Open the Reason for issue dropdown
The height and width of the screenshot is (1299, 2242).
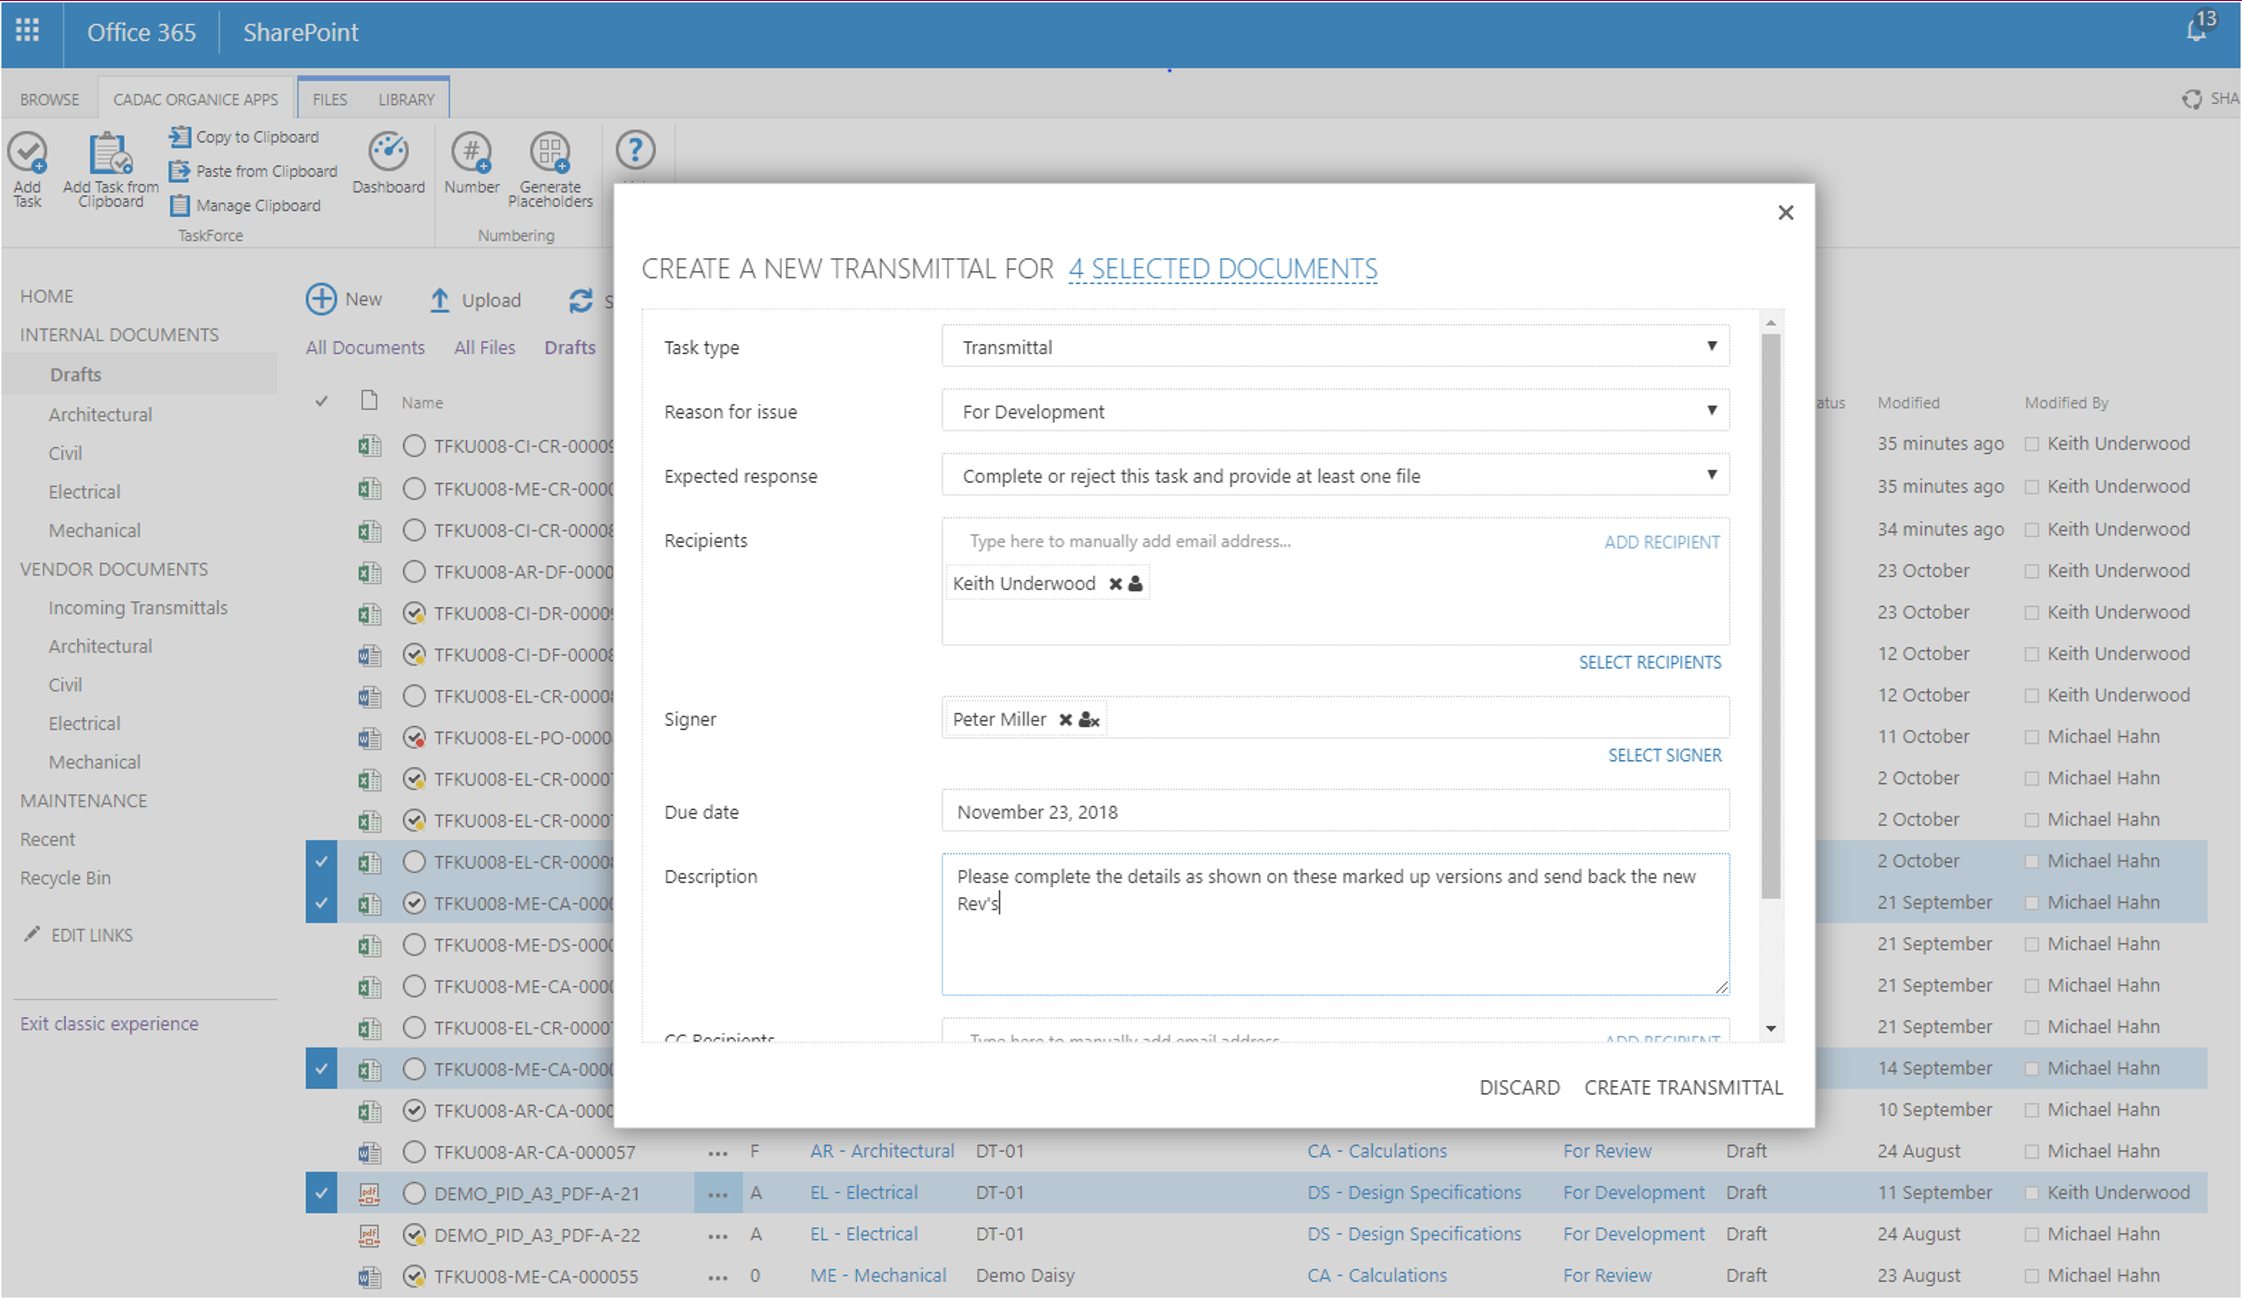[x=1711, y=411]
